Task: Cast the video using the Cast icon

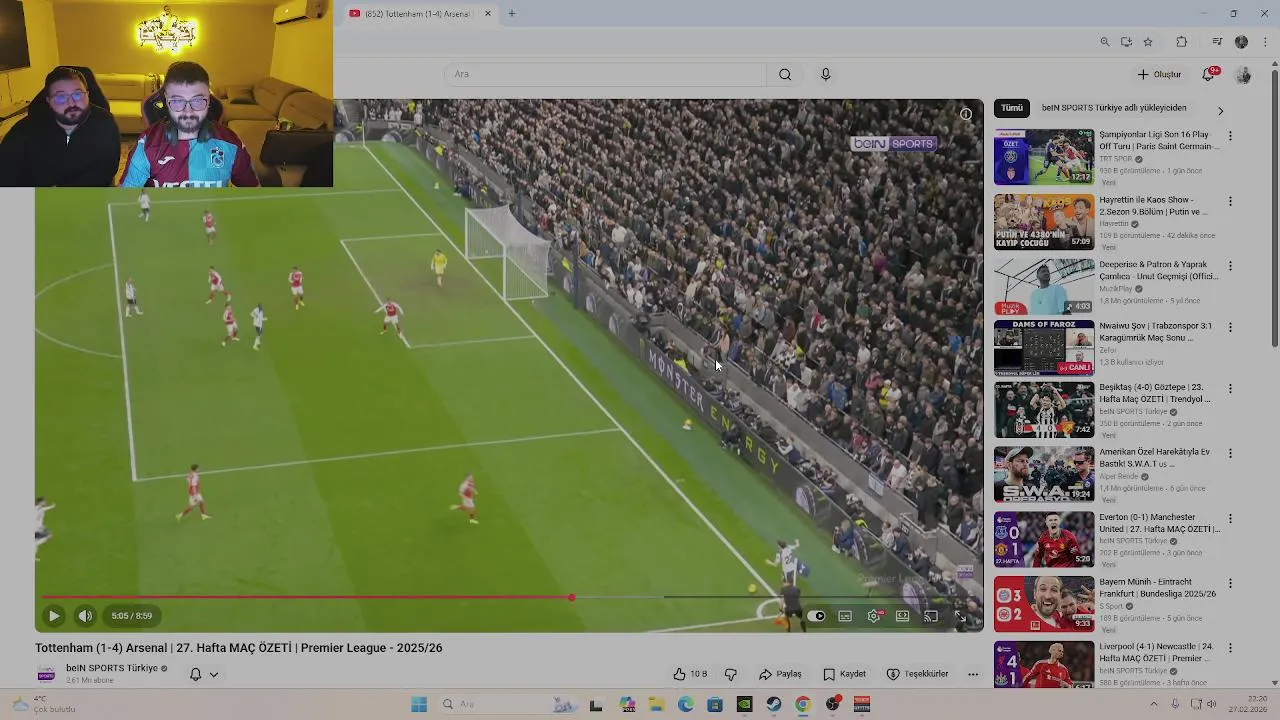Action: [931, 616]
